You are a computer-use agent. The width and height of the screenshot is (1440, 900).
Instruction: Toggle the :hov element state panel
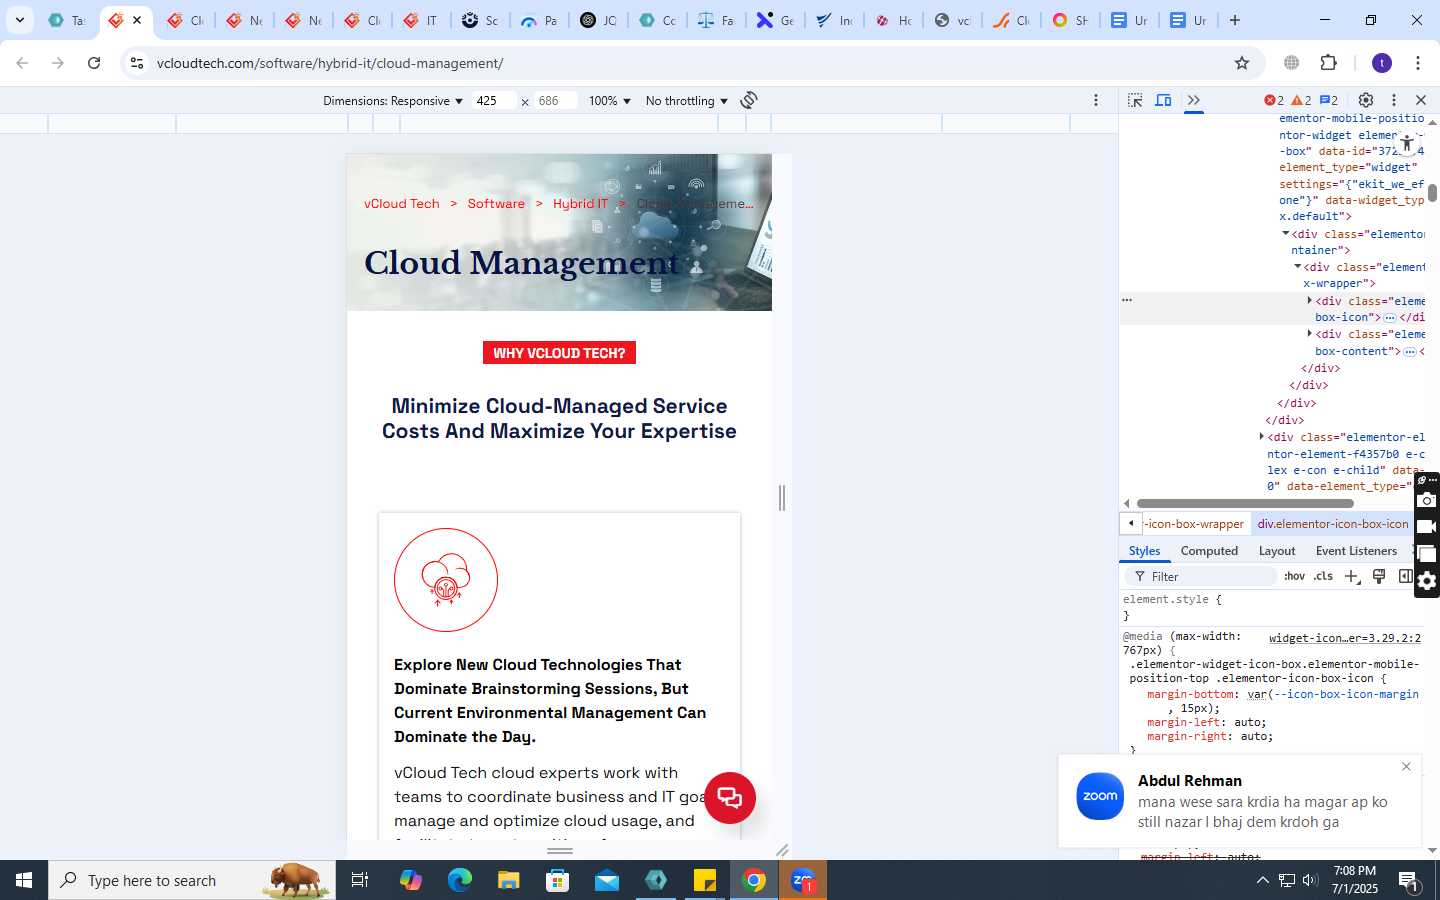[1295, 576]
